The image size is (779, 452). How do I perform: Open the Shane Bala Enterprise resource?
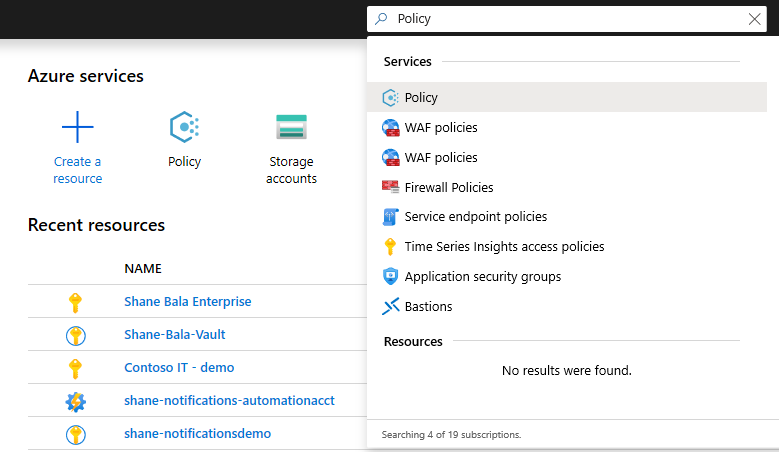(188, 301)
